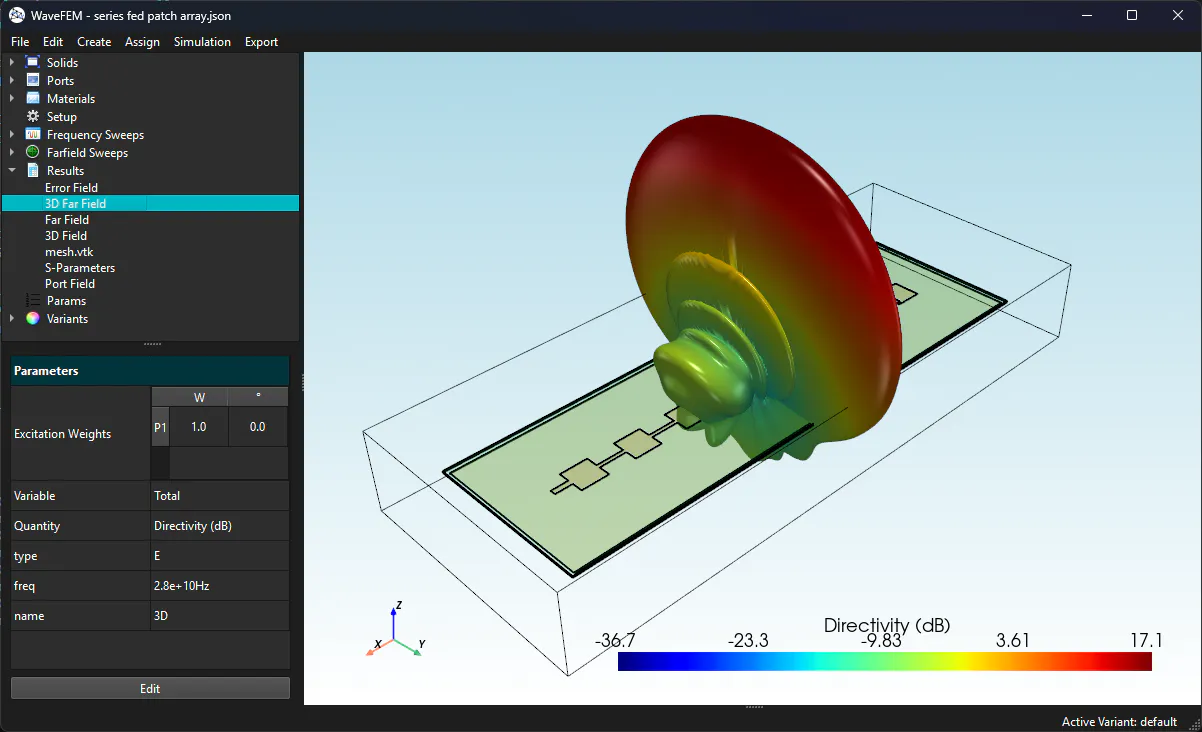The height and width of the screenshot is (732, 1202).
Task: Click the Ports tree icon
Action: tap(33, 80)
